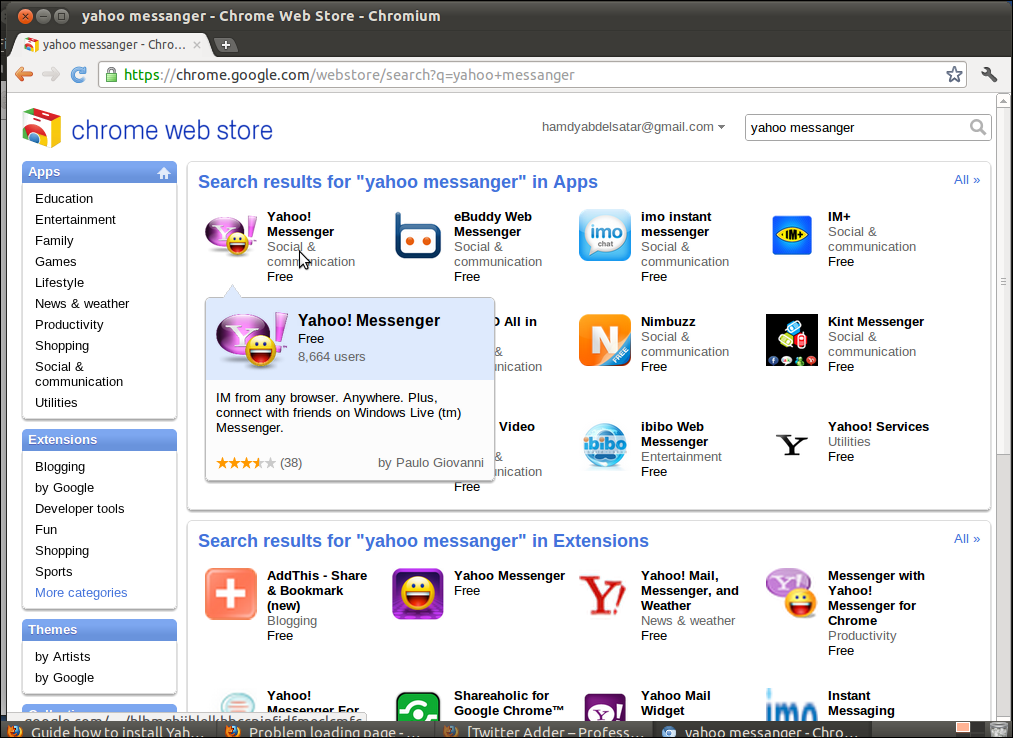Click the back arrow in the browser toolbar

pyautogui.click(x=24, y=74)
